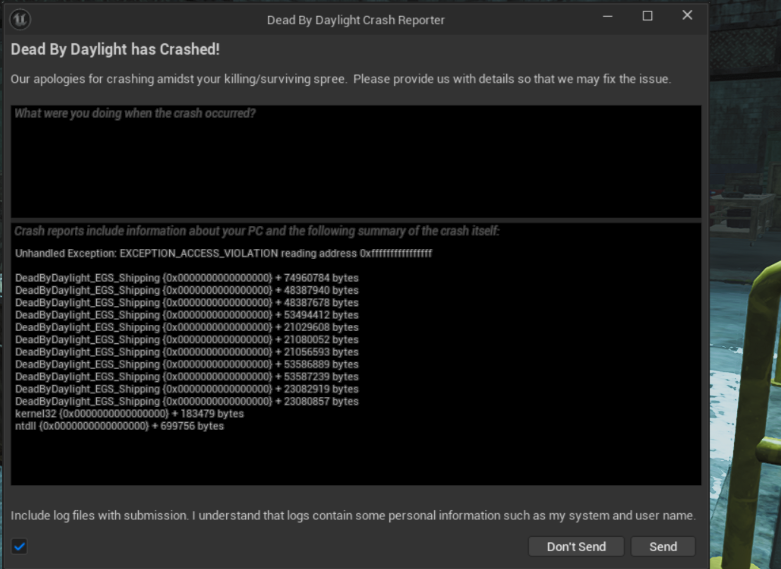Click the ntdll 699756 bytes line

pyautogui.click(x=120, y=426)
